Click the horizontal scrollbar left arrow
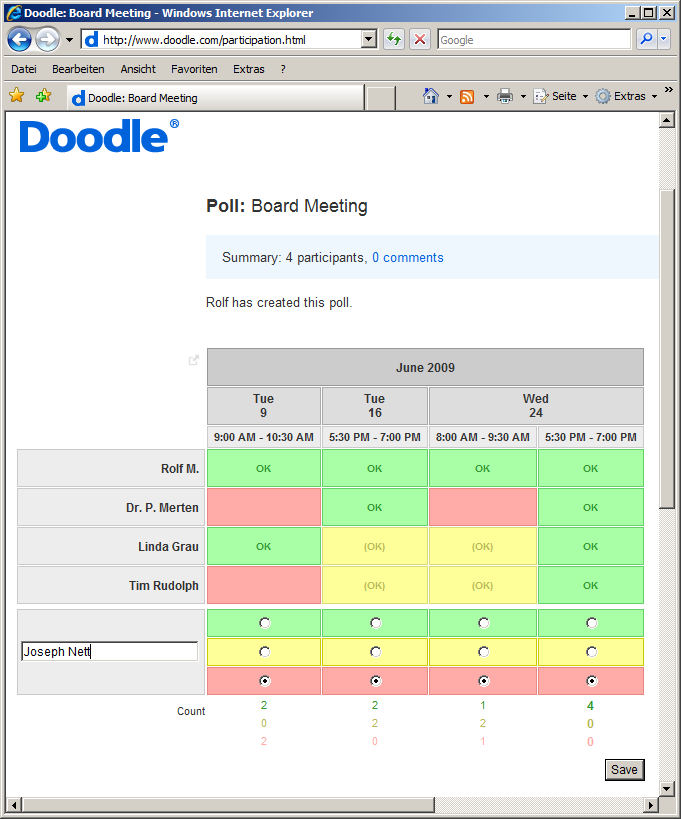Viewport: 681px width, 819px height. click(x=14, y=805)
